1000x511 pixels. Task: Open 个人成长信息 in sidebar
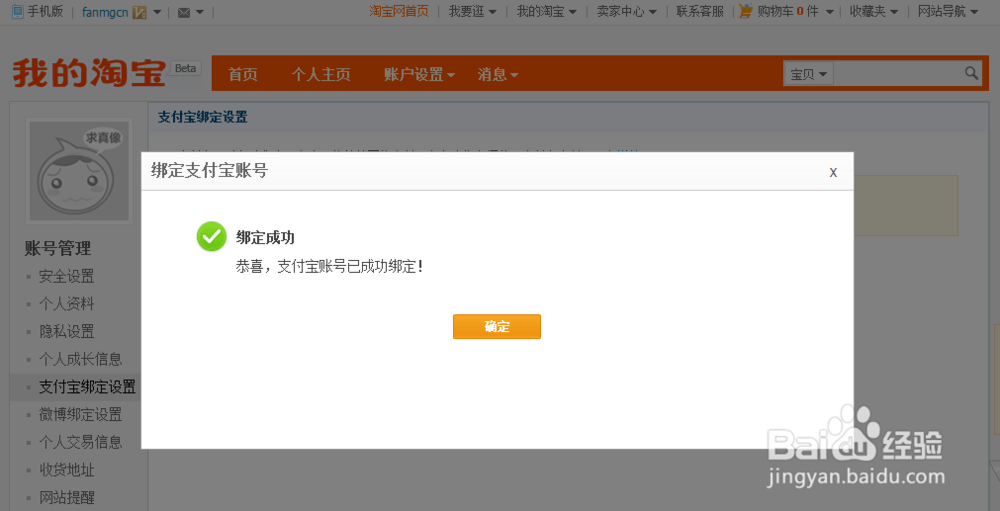click(x=80, y=359)
